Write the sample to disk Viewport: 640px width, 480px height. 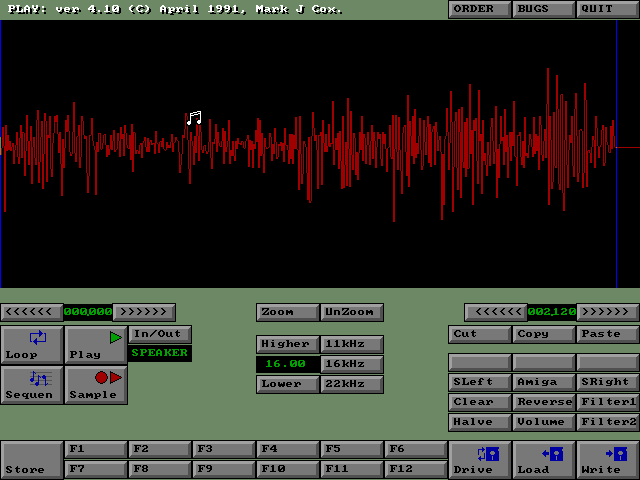click(607, 460)
